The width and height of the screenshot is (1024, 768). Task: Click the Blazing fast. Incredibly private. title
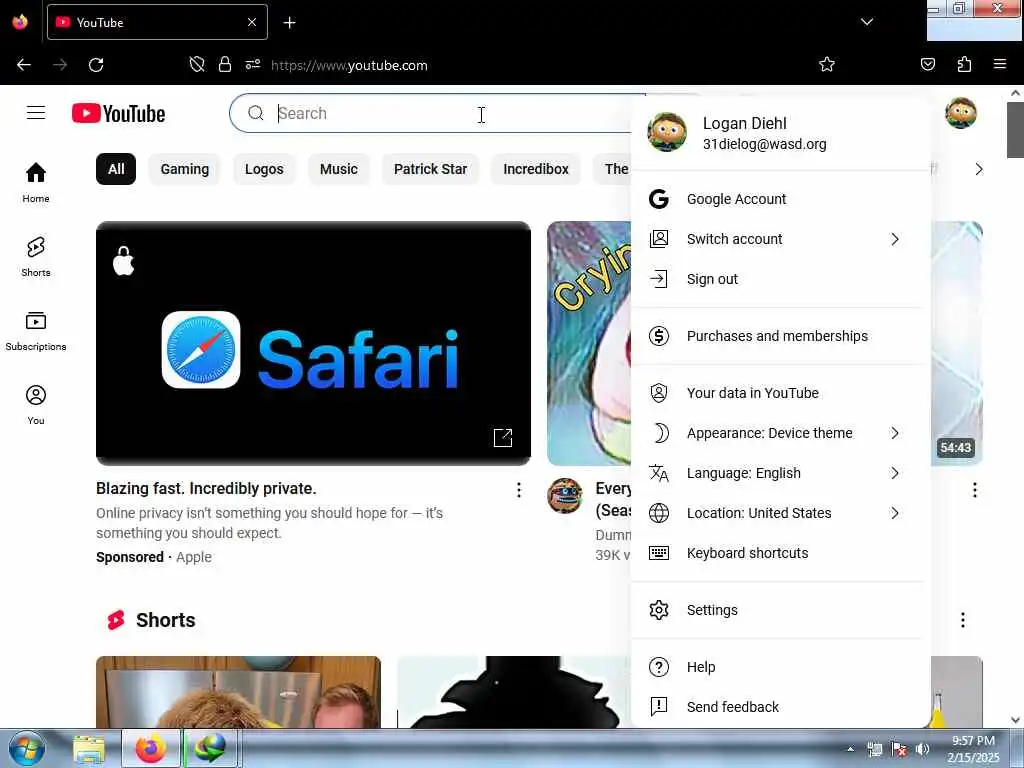click(206, 488)
